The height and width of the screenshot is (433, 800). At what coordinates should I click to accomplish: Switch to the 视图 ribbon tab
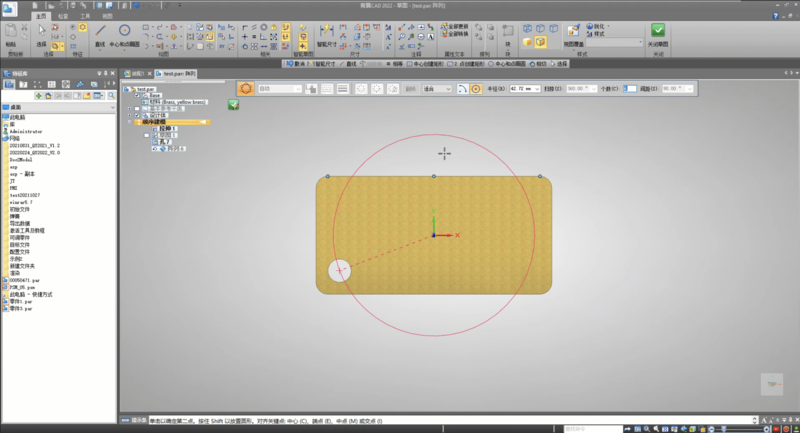click(108, 17)
